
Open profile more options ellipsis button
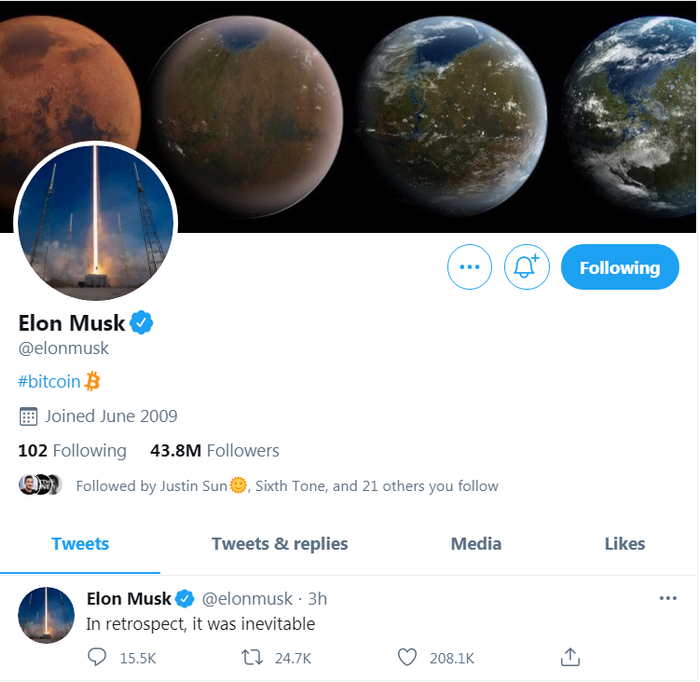point(470,267)
